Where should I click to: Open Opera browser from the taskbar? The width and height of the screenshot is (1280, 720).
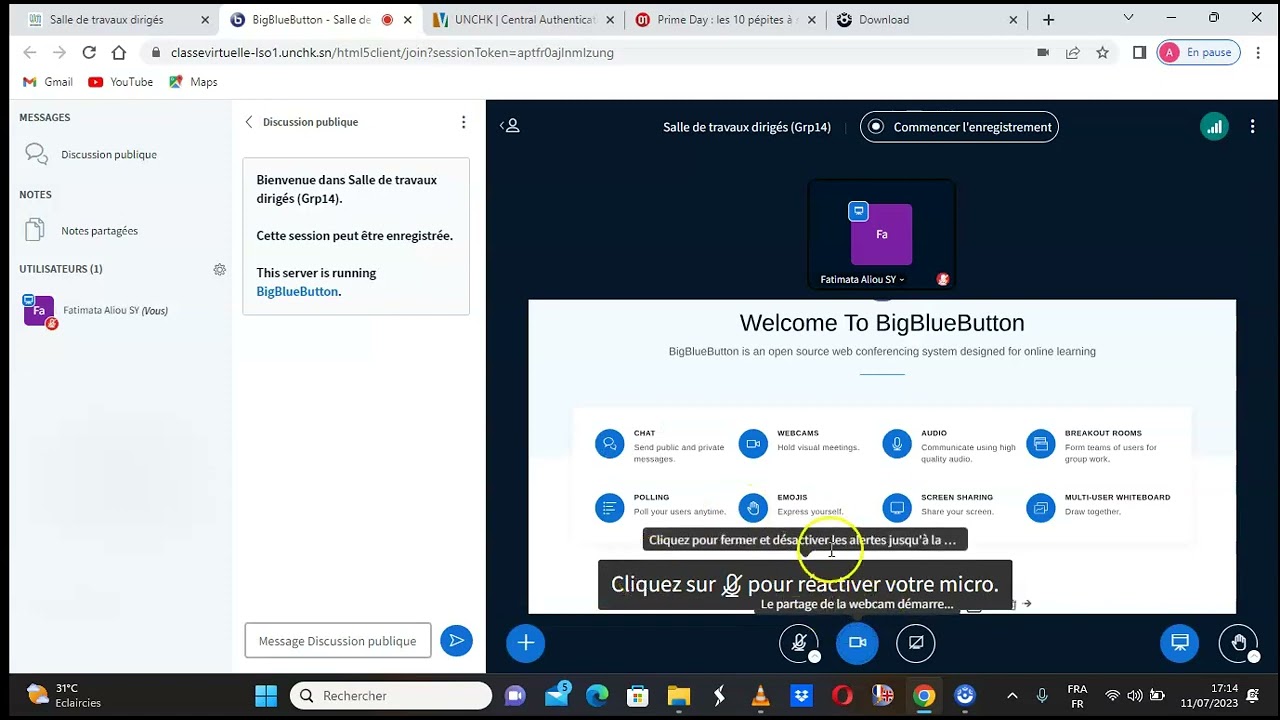click(842, 696)
